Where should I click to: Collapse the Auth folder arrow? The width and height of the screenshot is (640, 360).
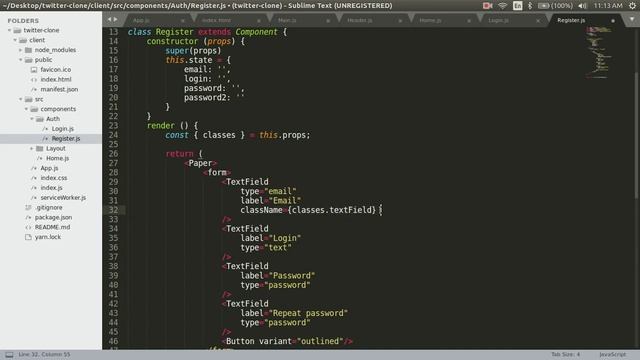[x=32, y=119]
